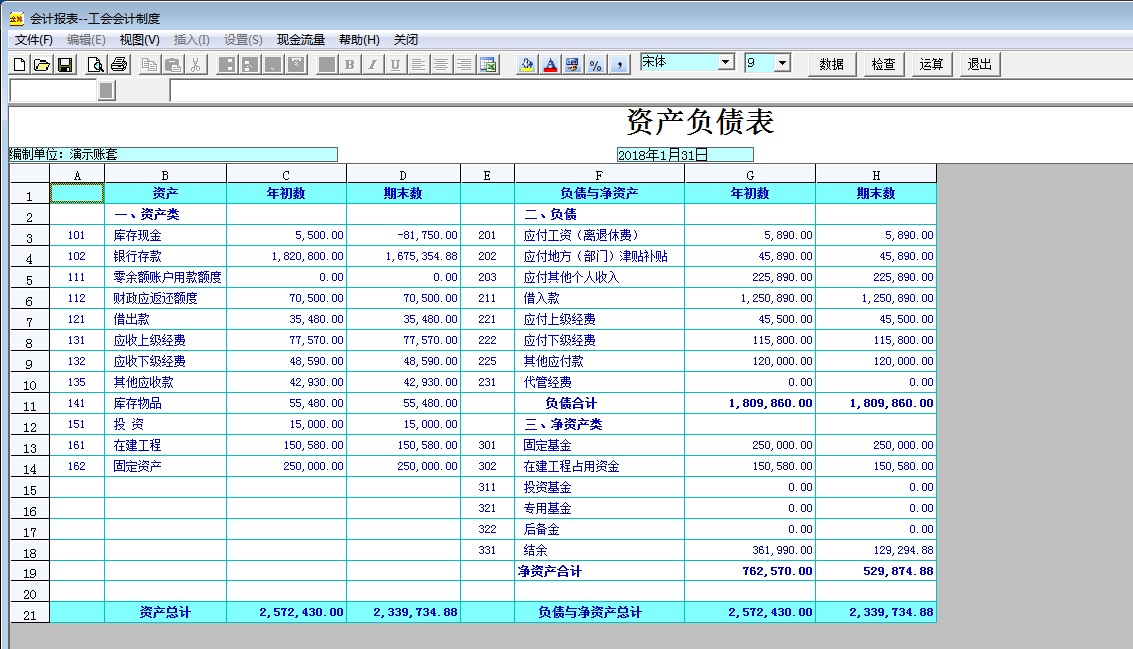Apply comma thousands separator format
This screenshot has width=1133, height=649.
pos(619,64)
